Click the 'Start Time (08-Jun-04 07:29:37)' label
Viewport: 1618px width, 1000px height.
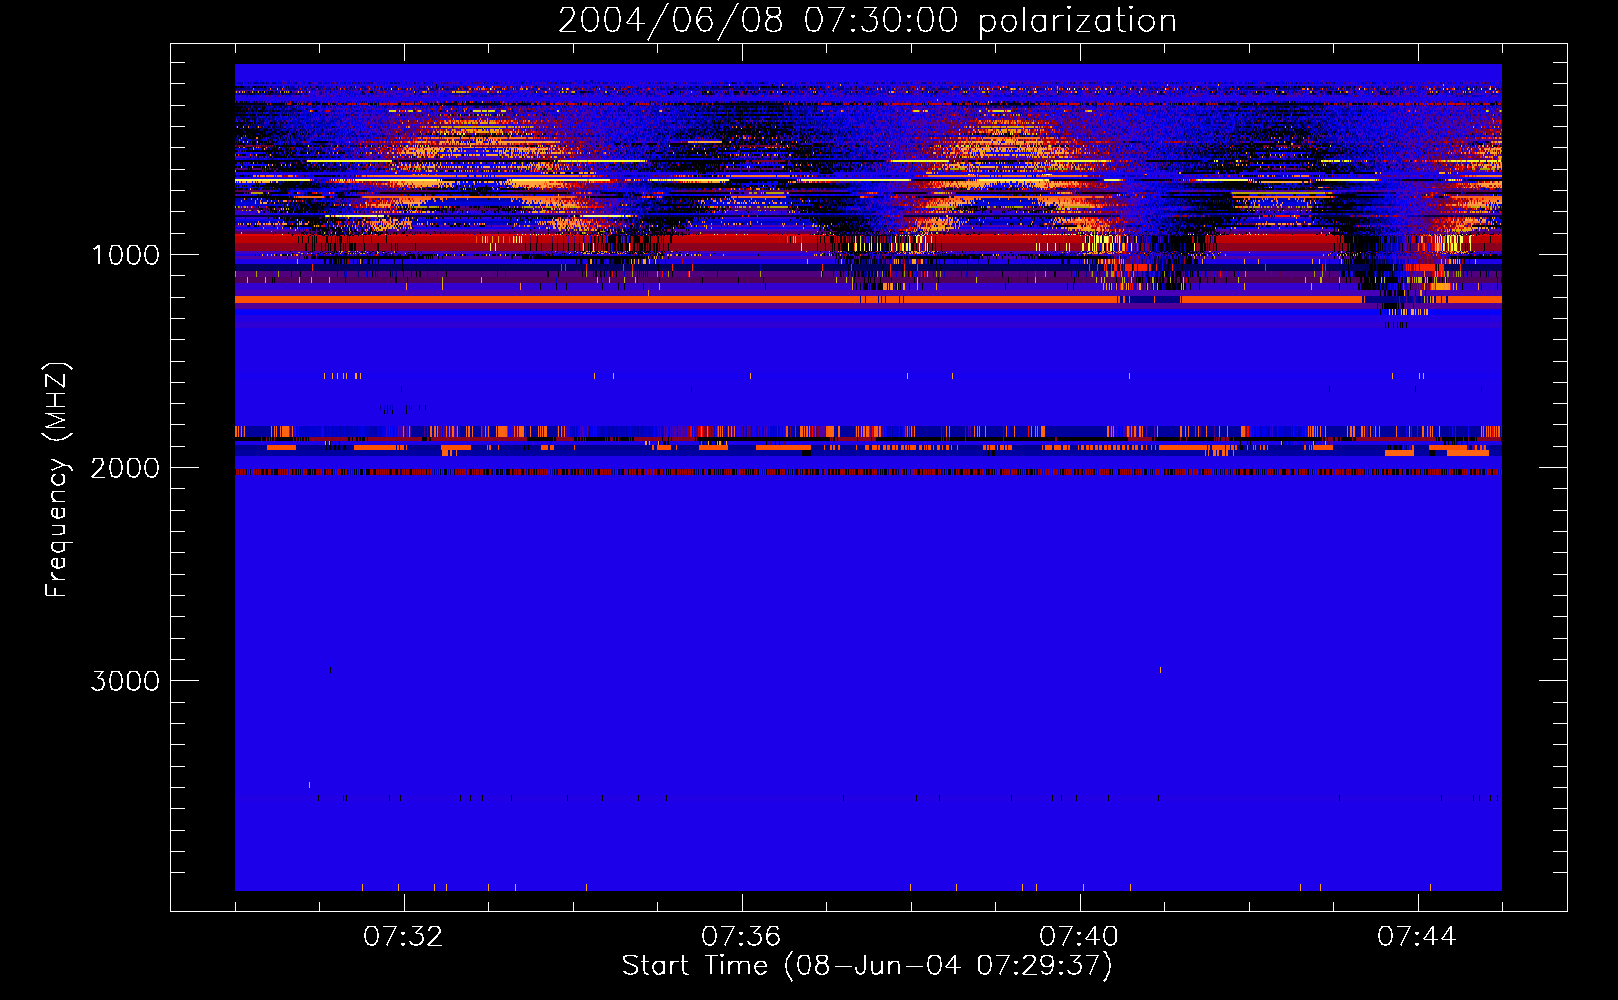click(x=867, y=966)
